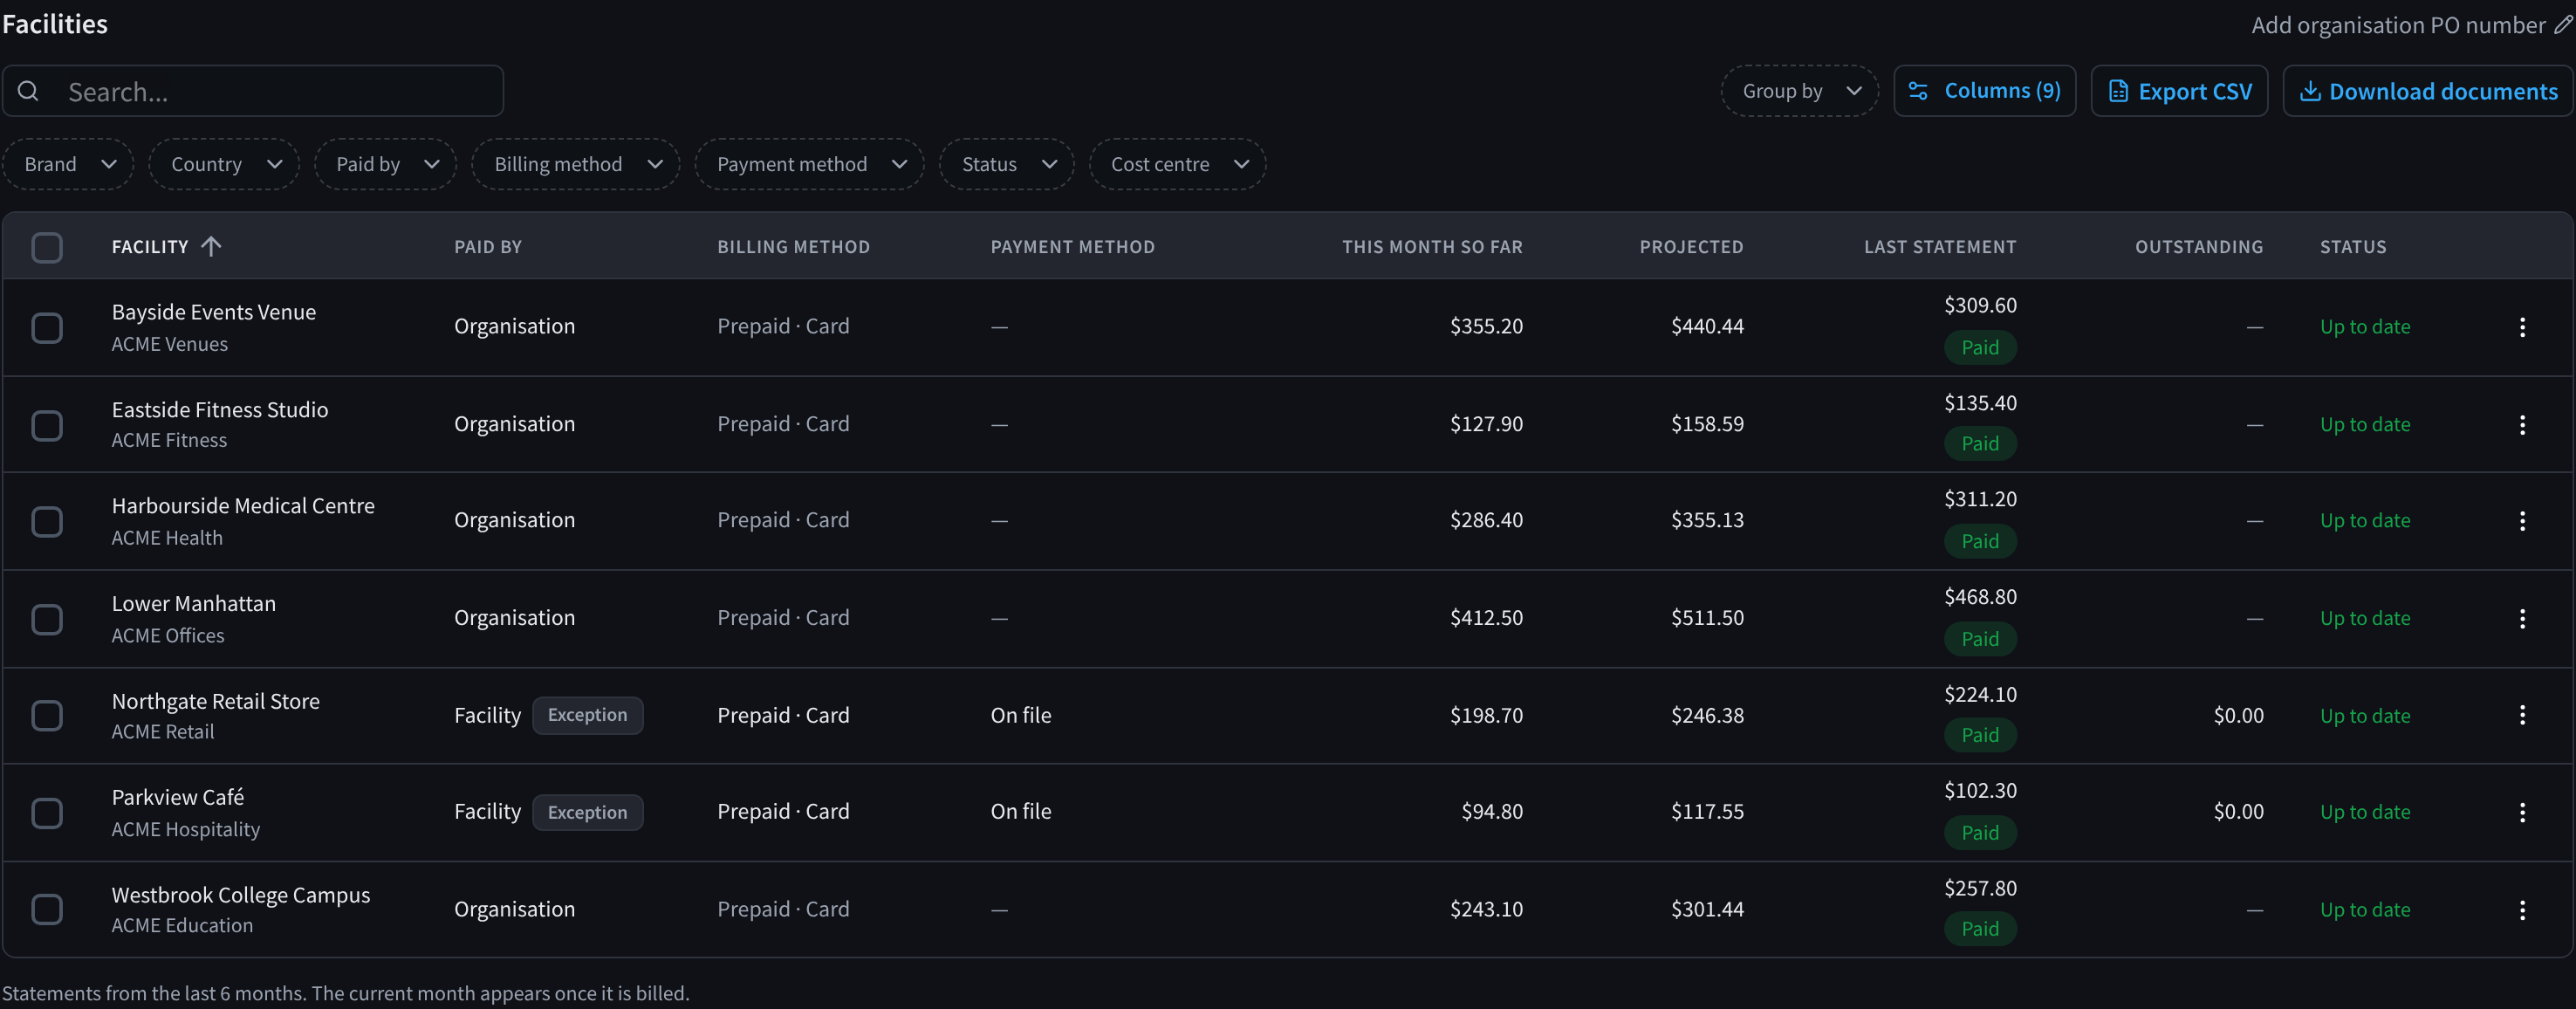The height and width of the screenshot is (1009, 2576).
Task: Sort by the Outstanding column header
Action: 2199,247
